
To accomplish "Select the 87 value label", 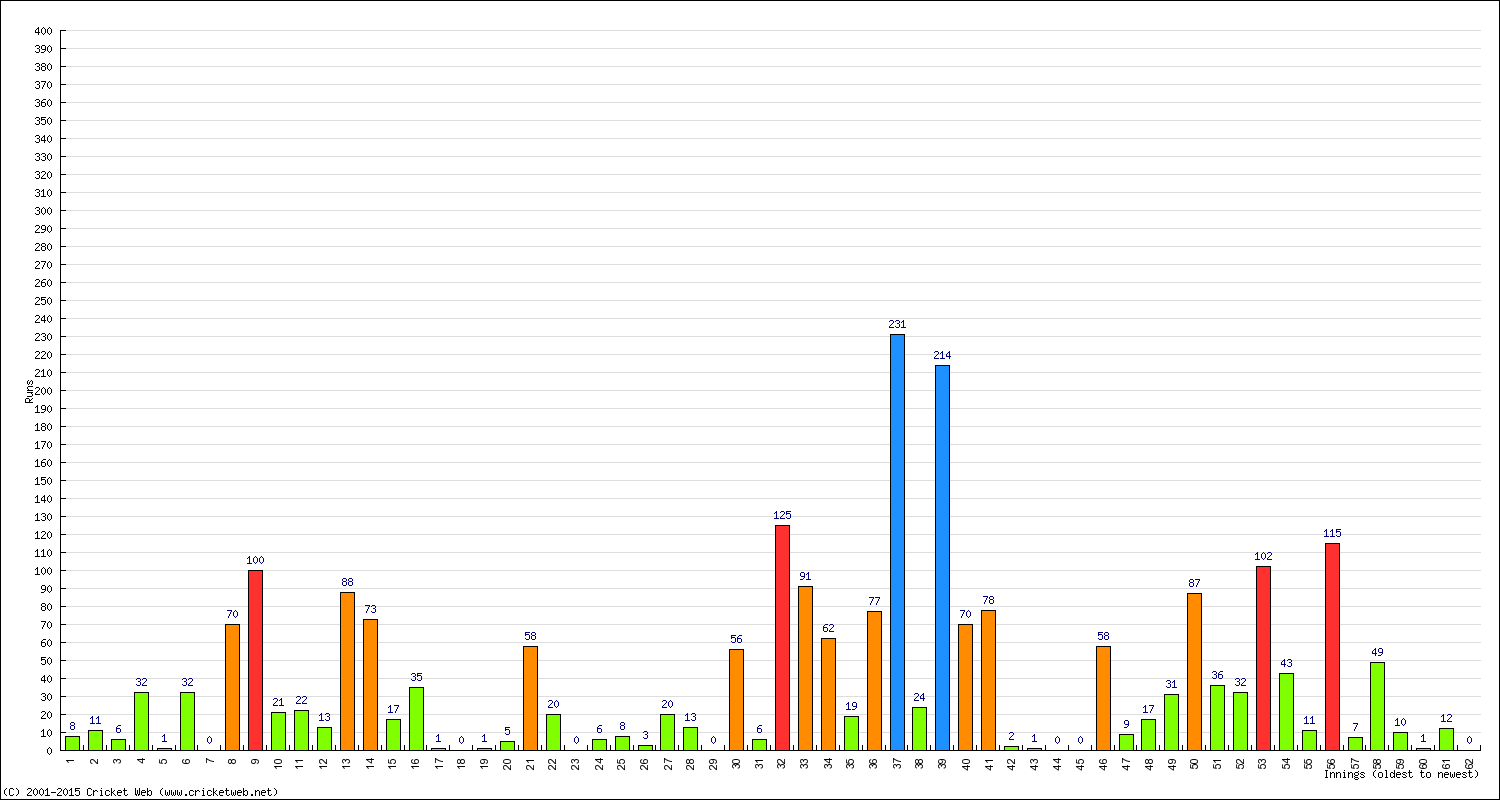I will click(x=1194, y=583).
